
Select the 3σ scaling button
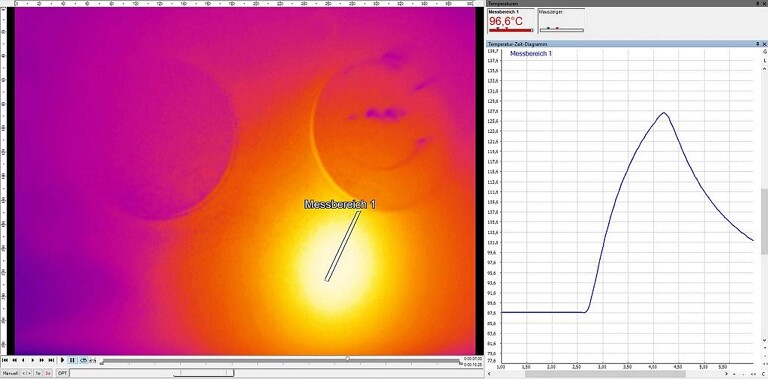pos(48,373)
